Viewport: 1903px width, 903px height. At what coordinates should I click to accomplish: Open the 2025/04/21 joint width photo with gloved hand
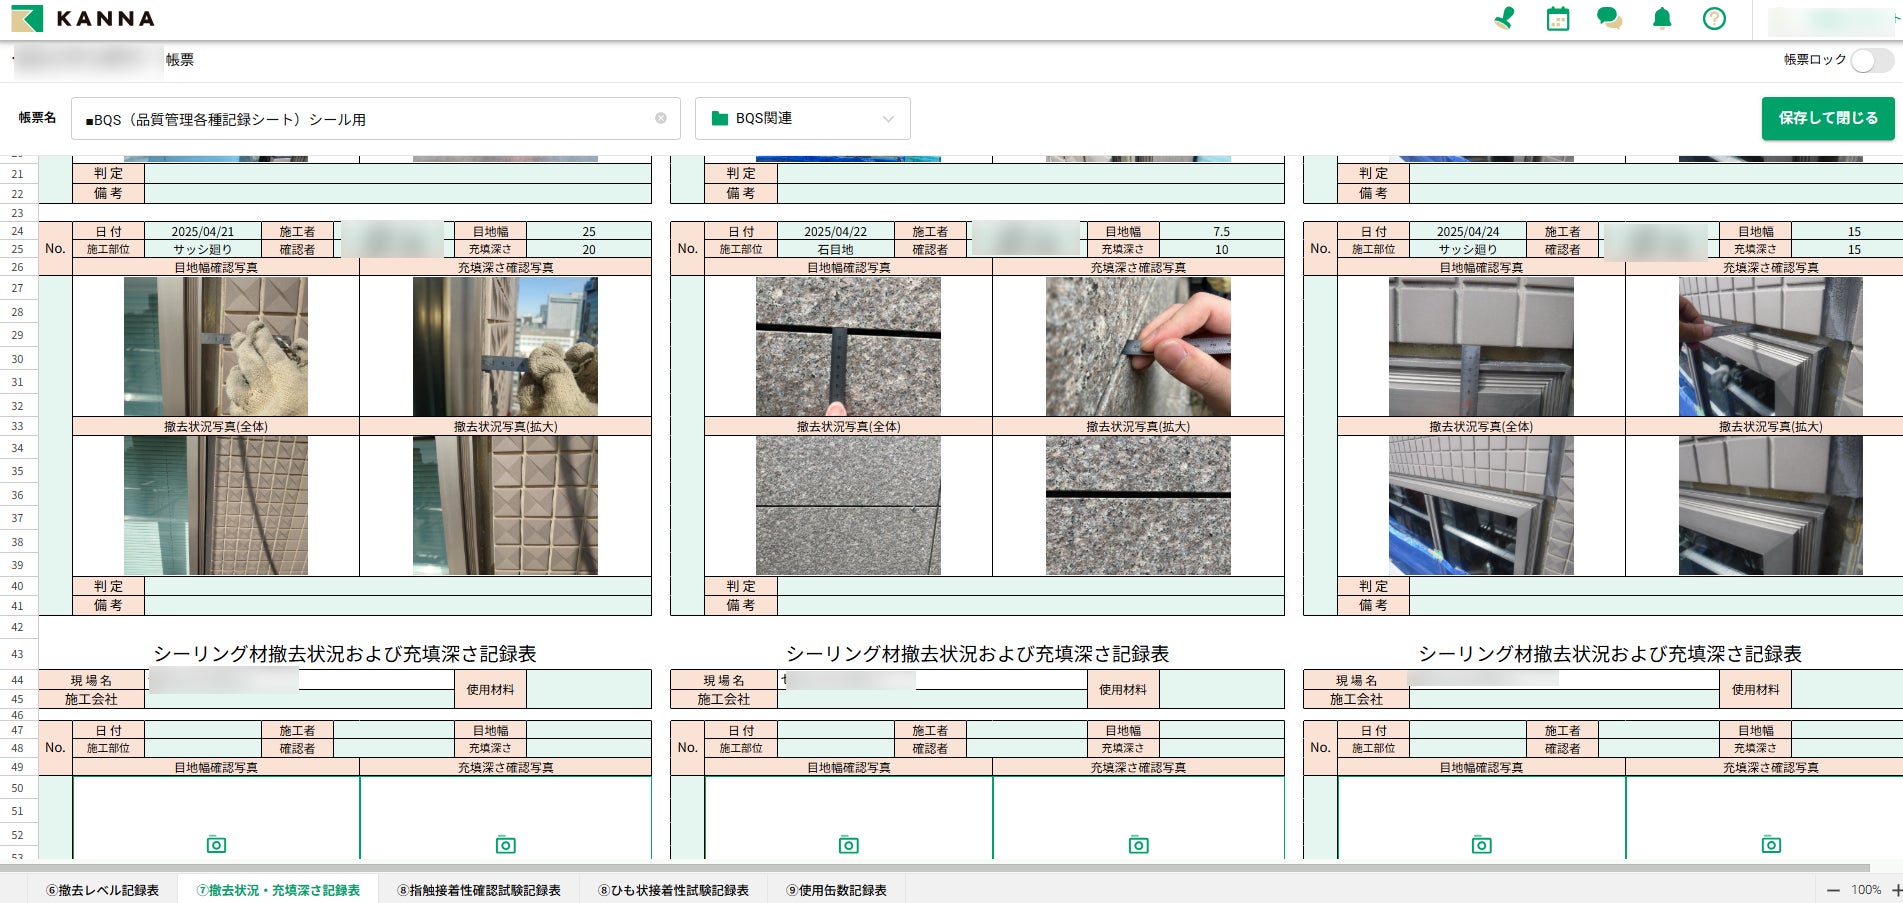[216, 346]
